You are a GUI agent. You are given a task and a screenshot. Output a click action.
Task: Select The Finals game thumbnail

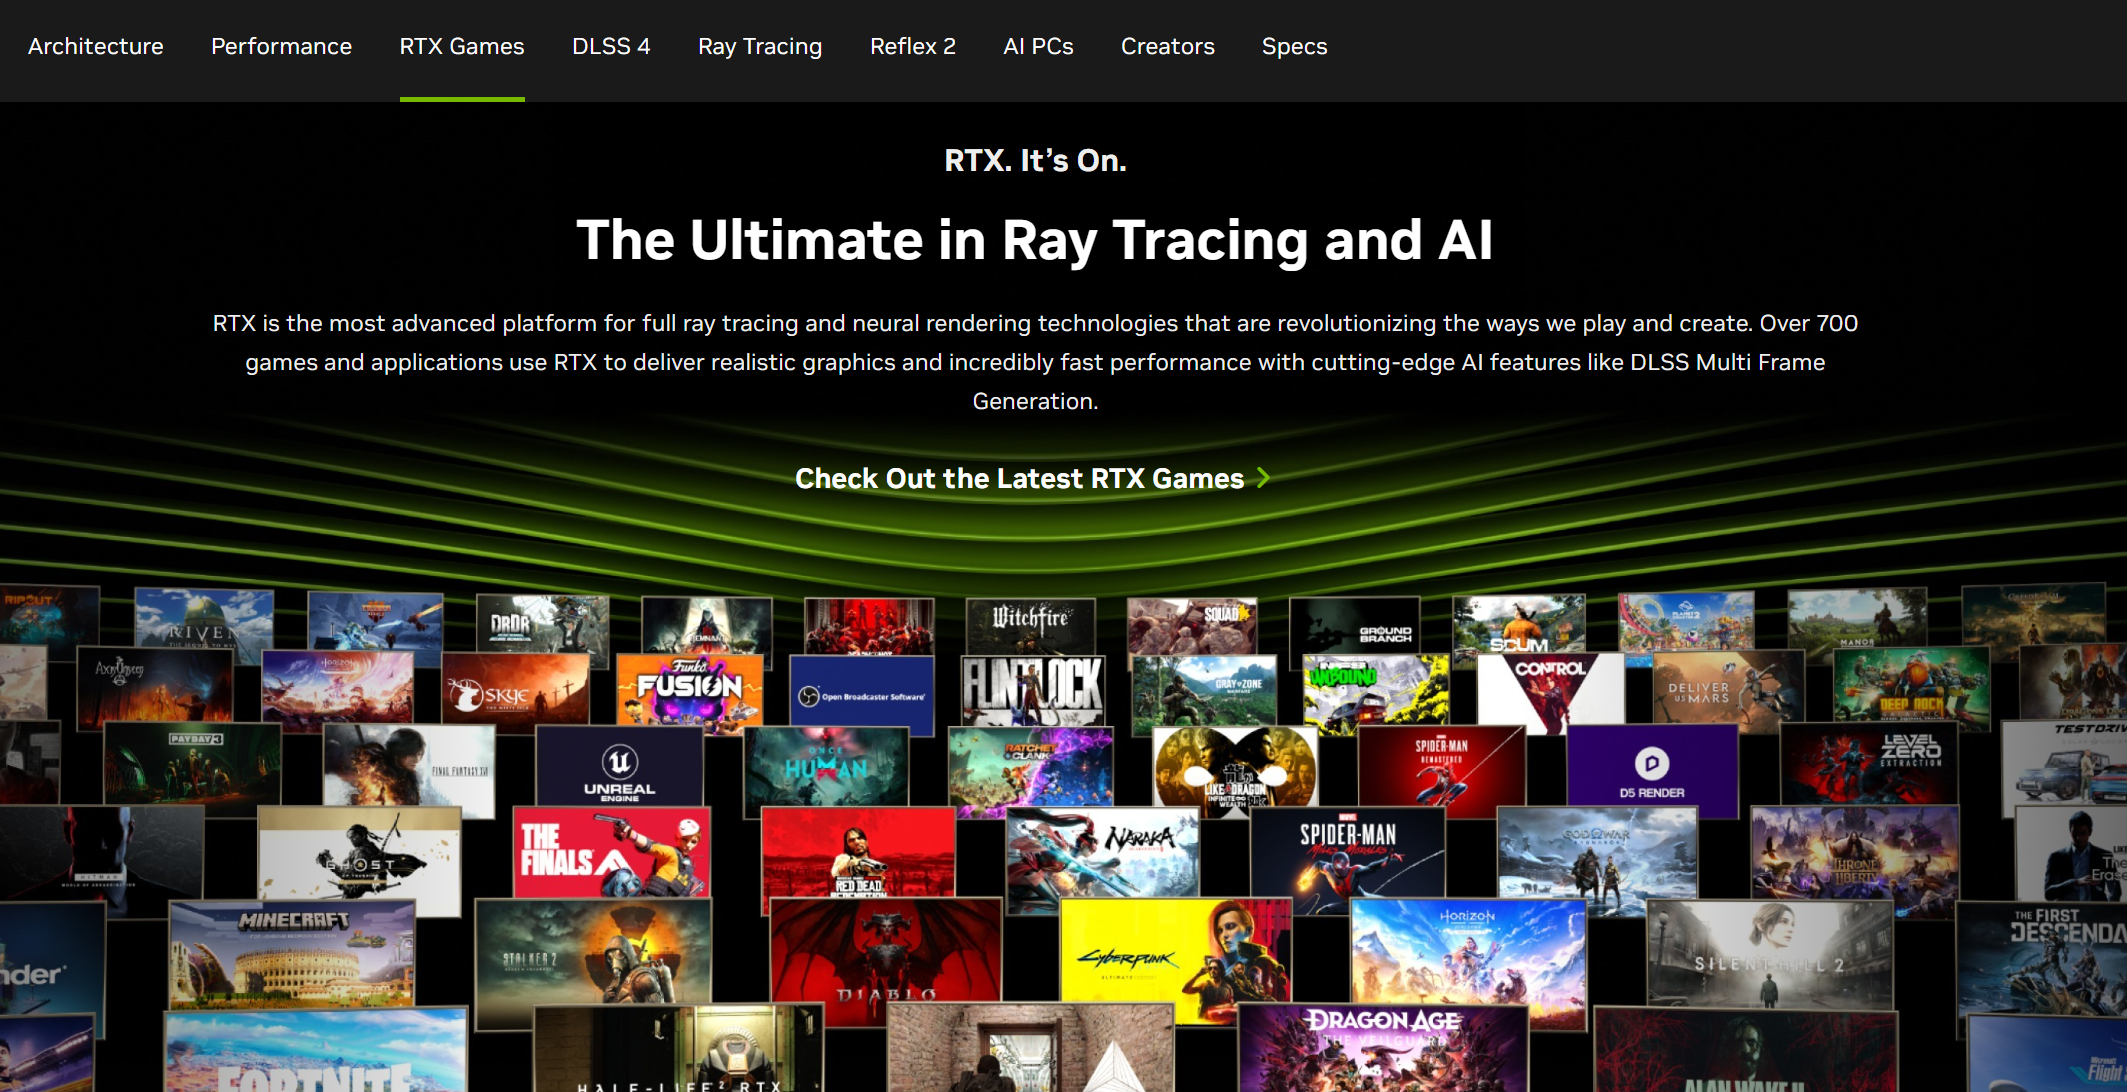(612, 853)
